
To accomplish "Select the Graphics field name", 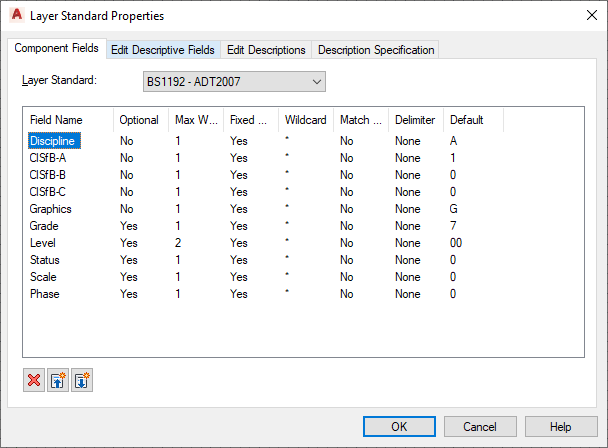I will coord(50,209).
